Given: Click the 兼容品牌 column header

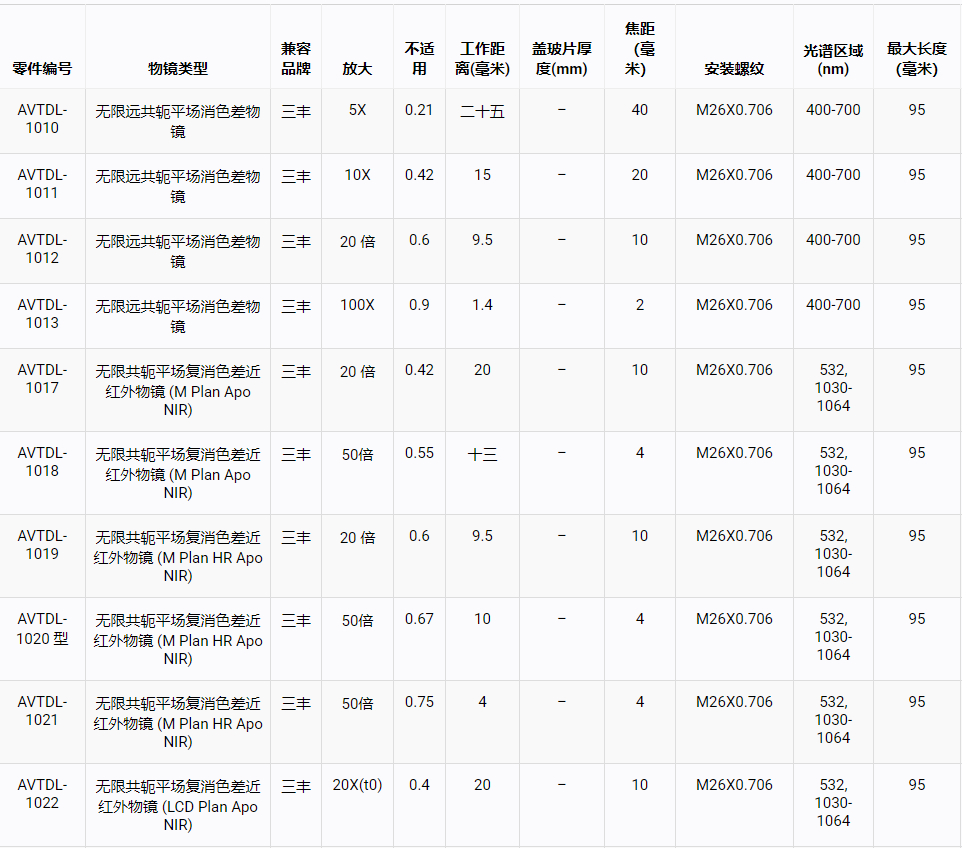Looking at the screenshot, I should 296,58.
